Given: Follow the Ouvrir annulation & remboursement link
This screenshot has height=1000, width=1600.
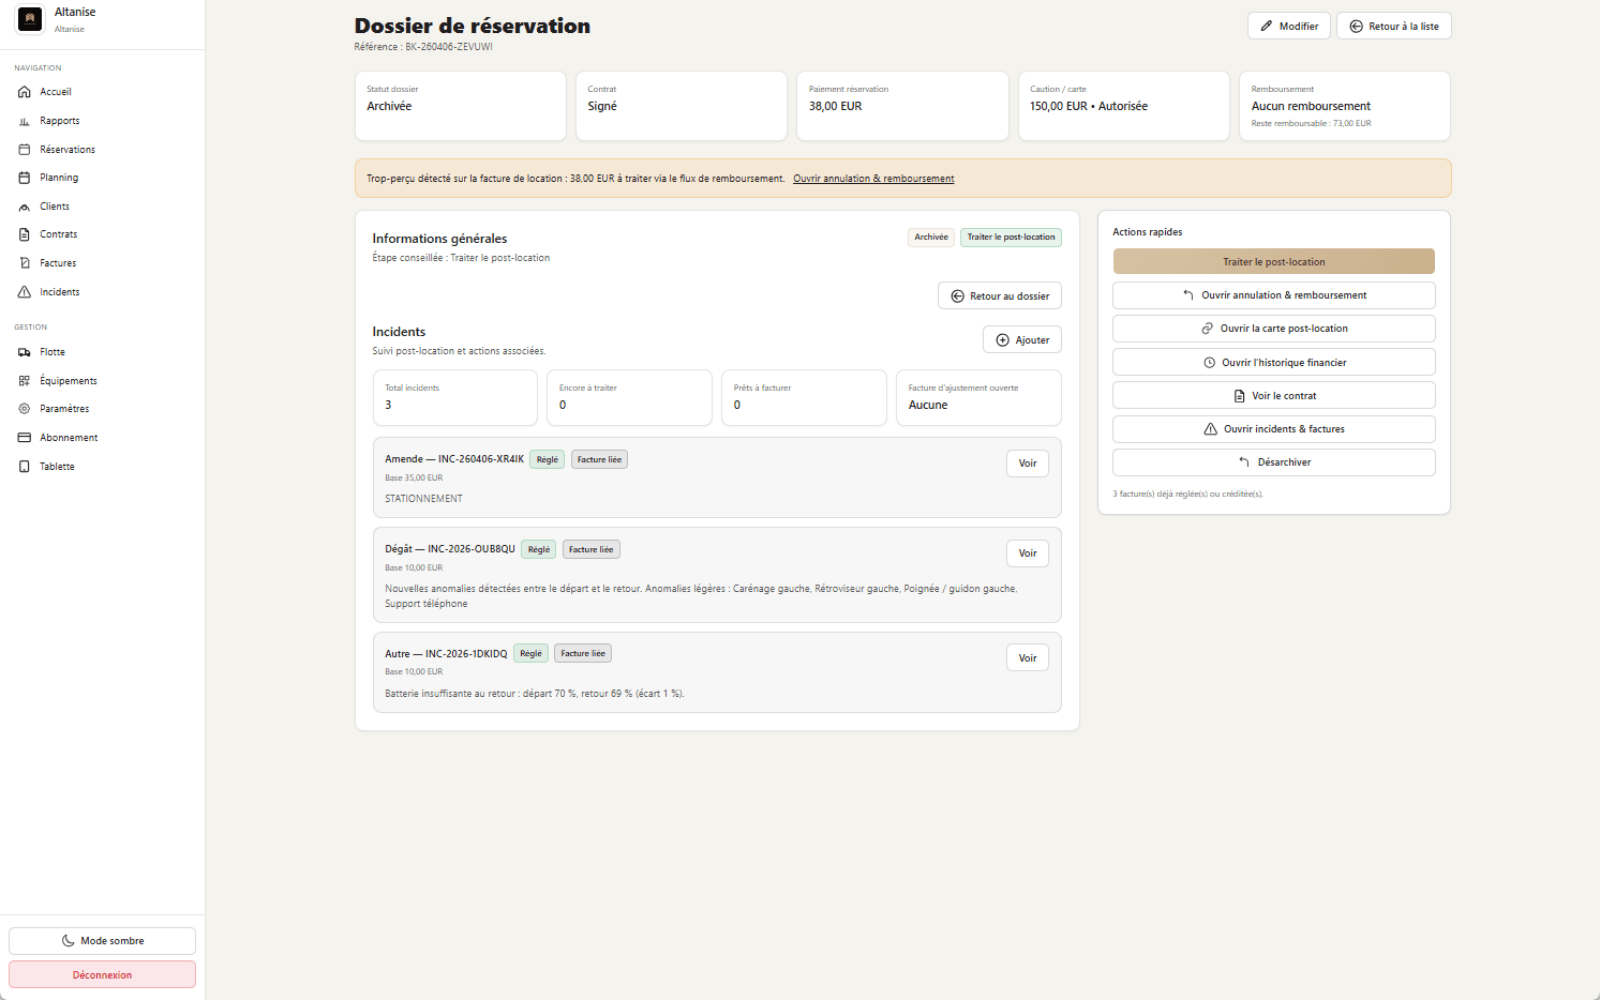Looking at the screenshot, I should click(x=873, y=179).
